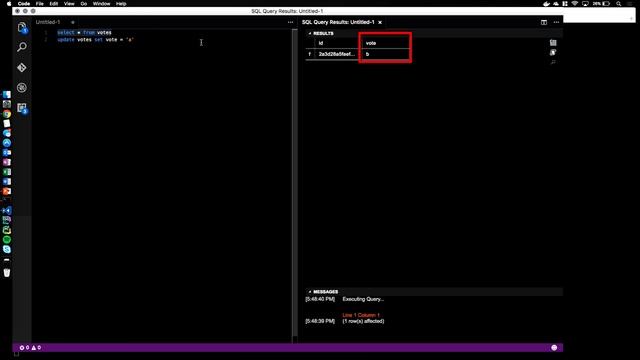This screenshot has height=360, width=640.
Task: Click the editor line 'select * from votes'
Action: click(84, 32)
